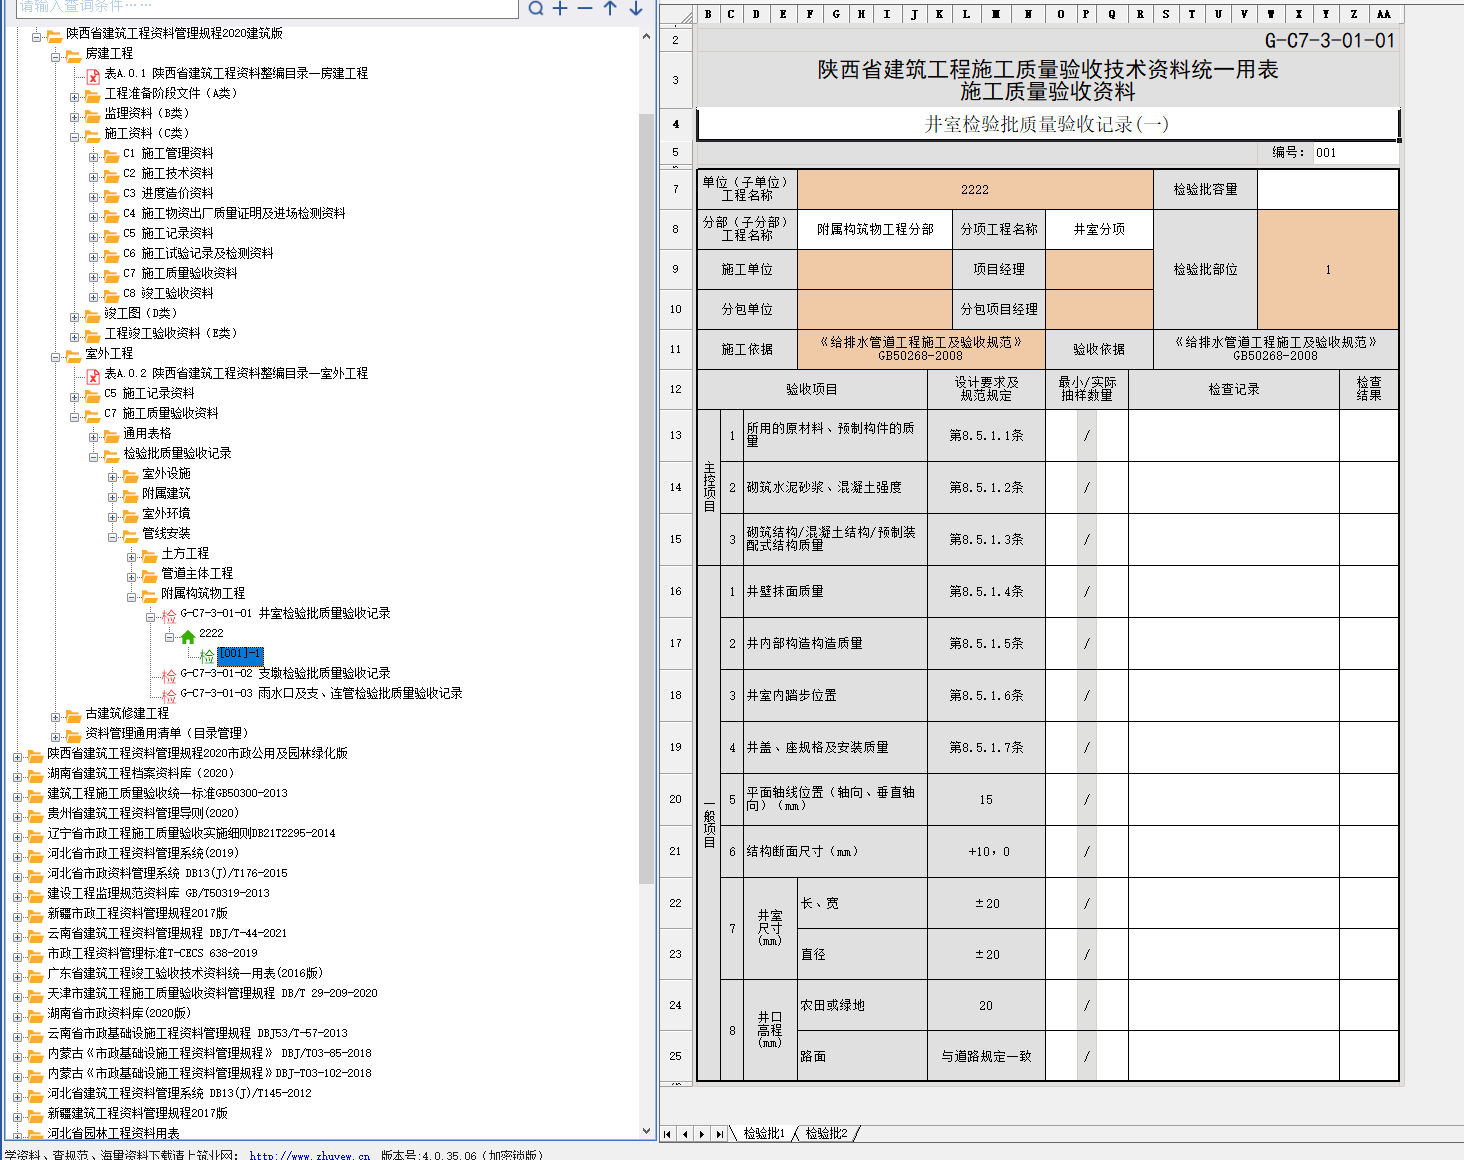Switch to 检验批1 sheet tab
Screen dimensions: 1464x1160
(x=764, y=1134)
